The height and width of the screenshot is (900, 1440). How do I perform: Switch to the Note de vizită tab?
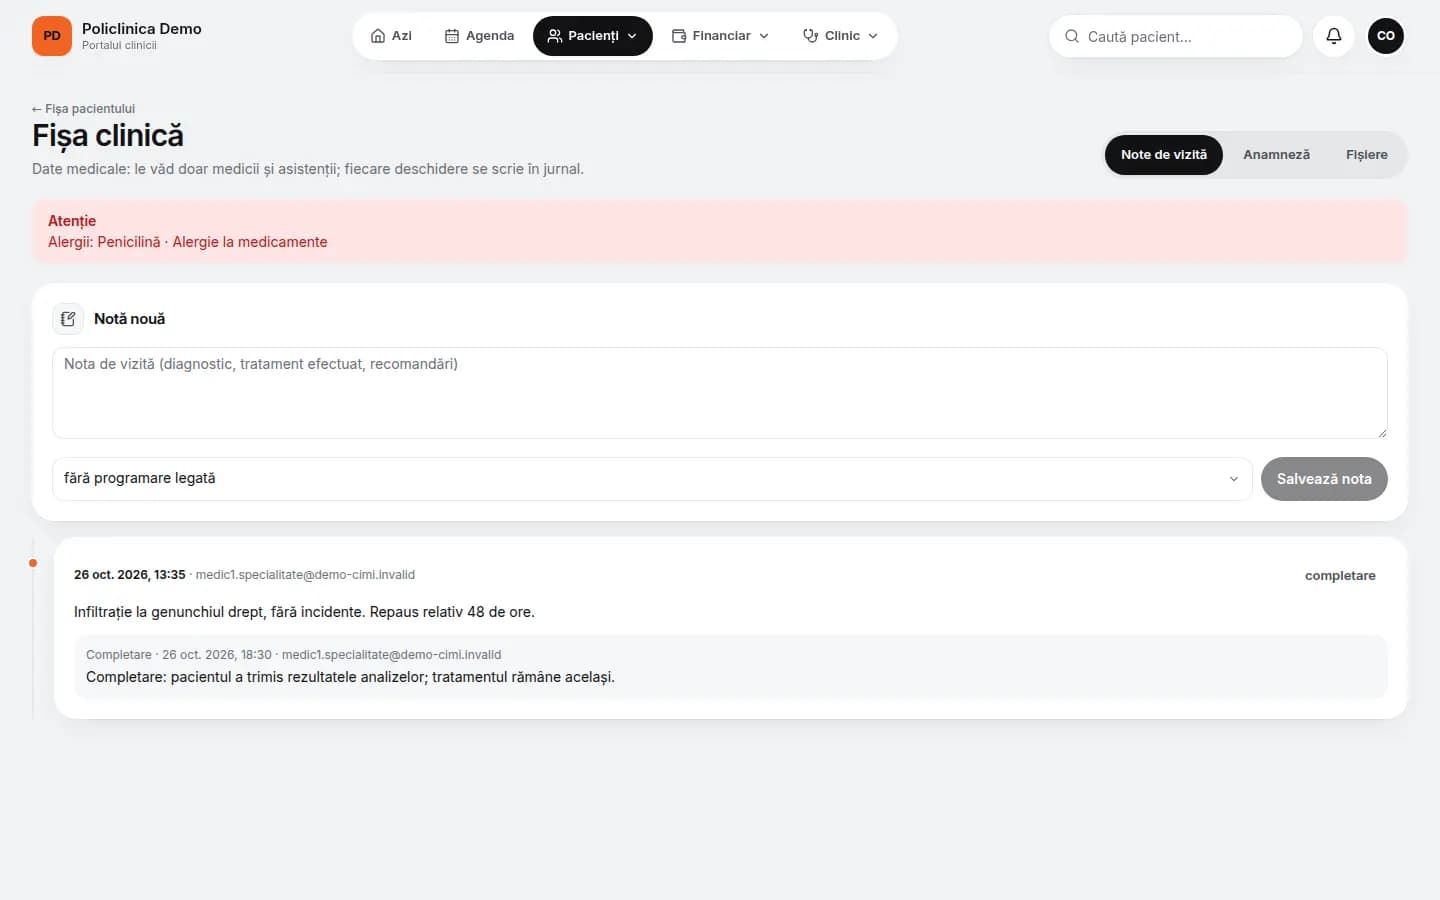[1164, 155]
